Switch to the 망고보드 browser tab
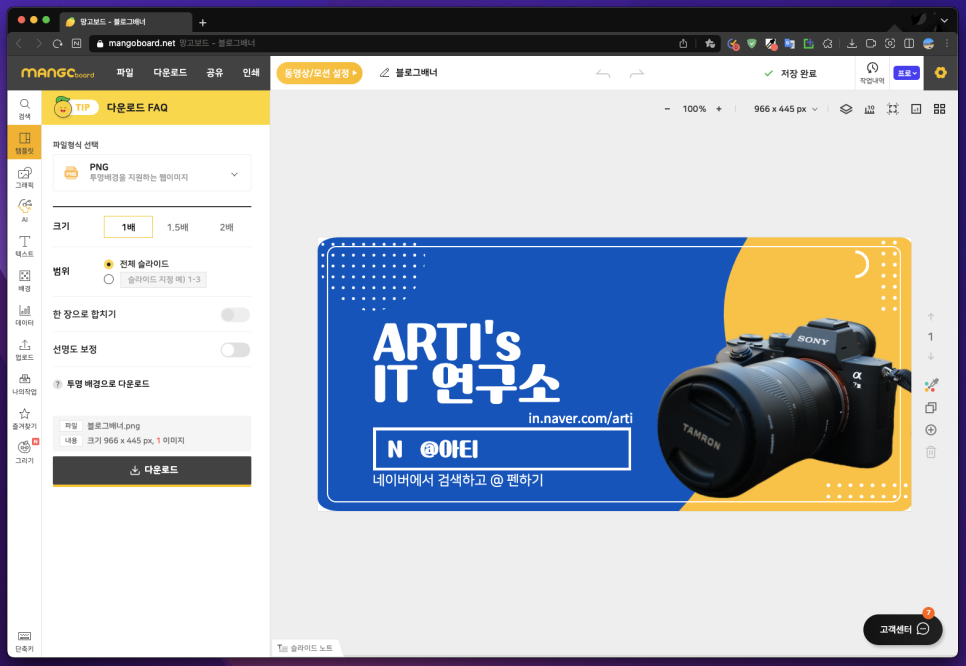 pos(126,22)
